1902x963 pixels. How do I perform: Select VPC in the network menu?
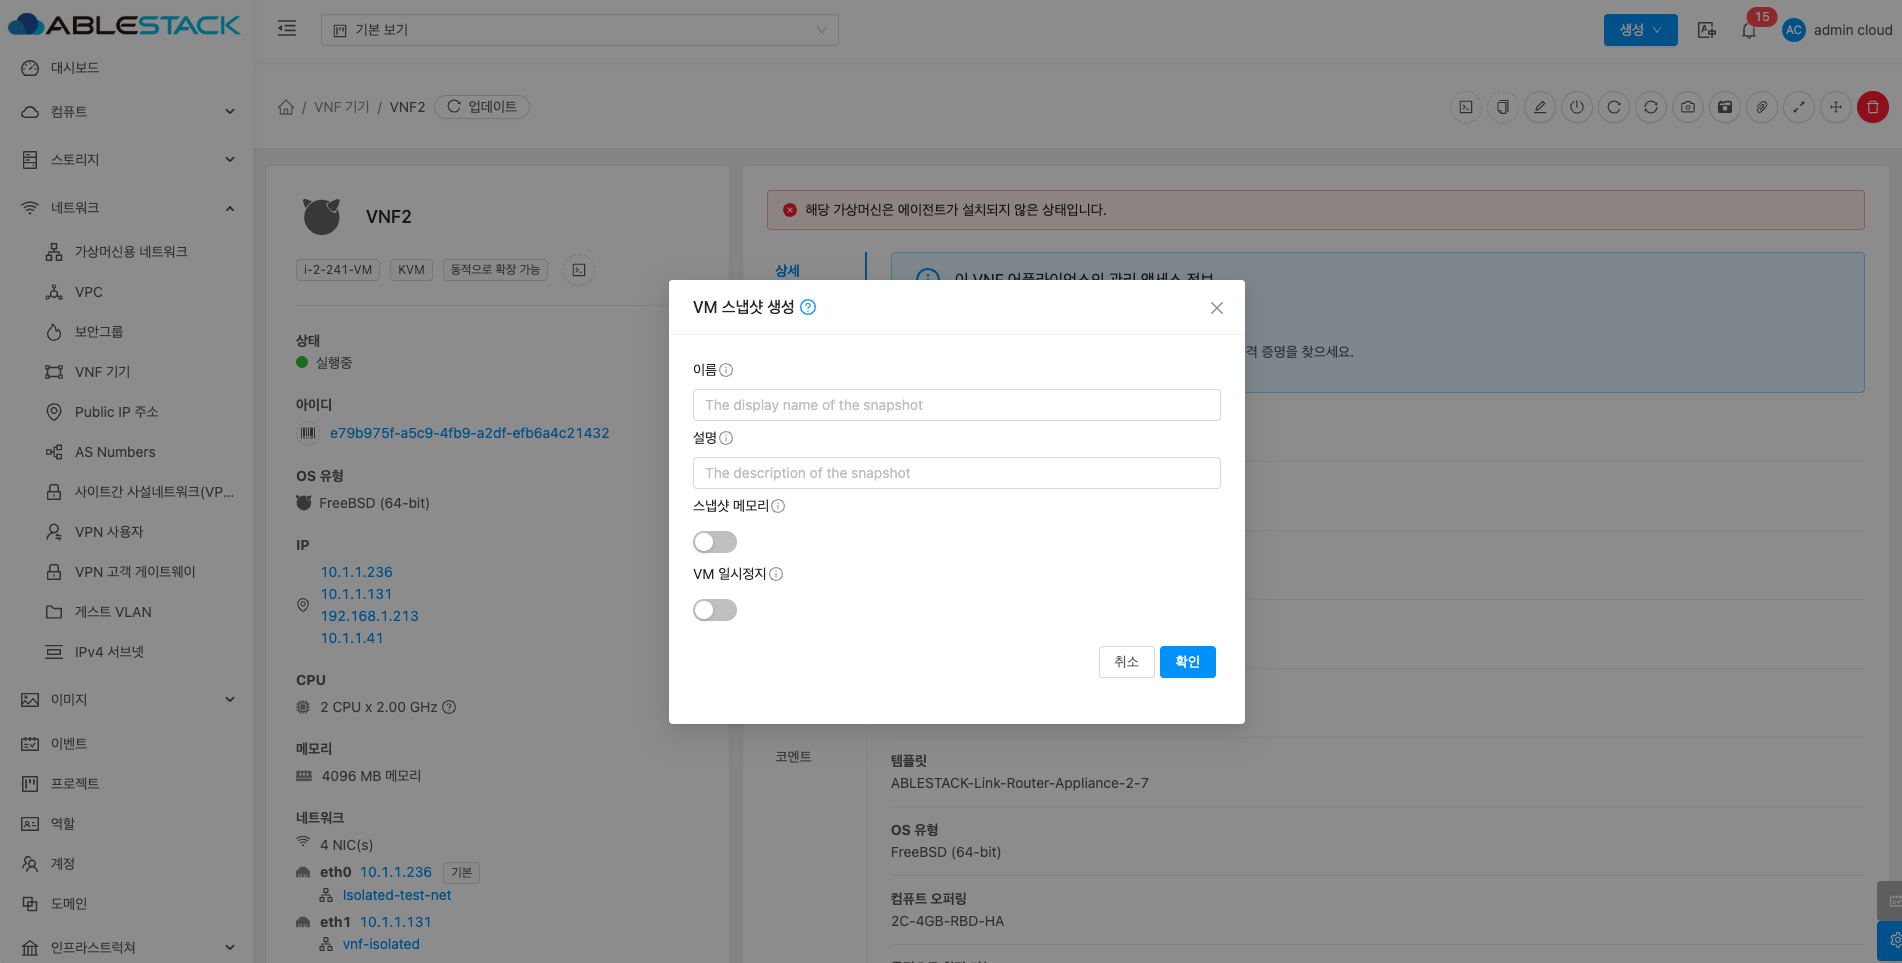pyautogui.click(x=89, y=292)
